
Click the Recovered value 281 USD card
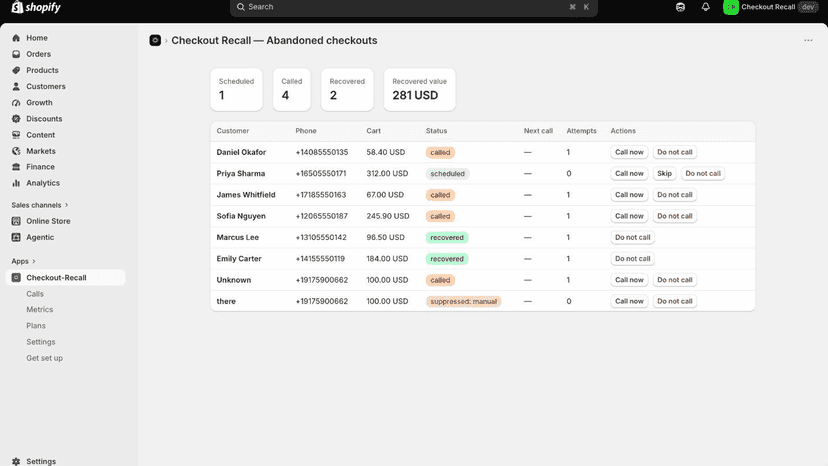click(419, 89)
